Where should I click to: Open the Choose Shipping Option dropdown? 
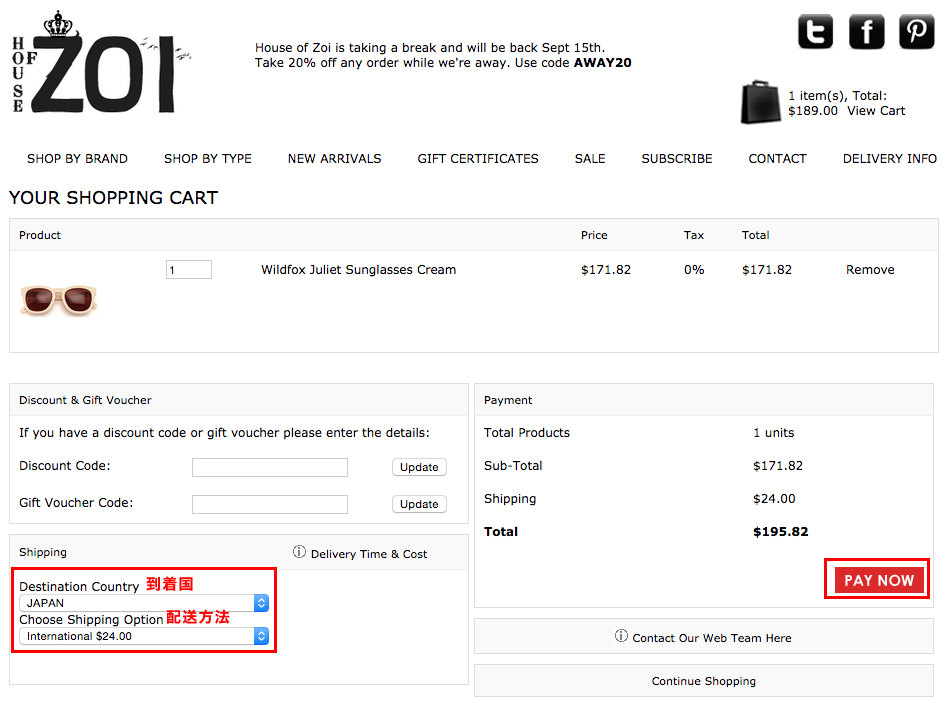(x=144, y=636)
